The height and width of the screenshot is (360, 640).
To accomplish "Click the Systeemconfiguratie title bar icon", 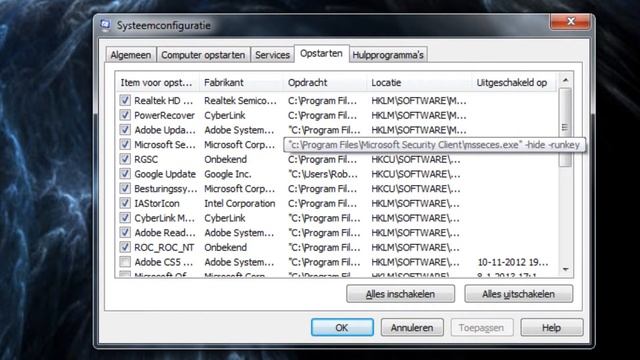I will click(x=106, y=25).
